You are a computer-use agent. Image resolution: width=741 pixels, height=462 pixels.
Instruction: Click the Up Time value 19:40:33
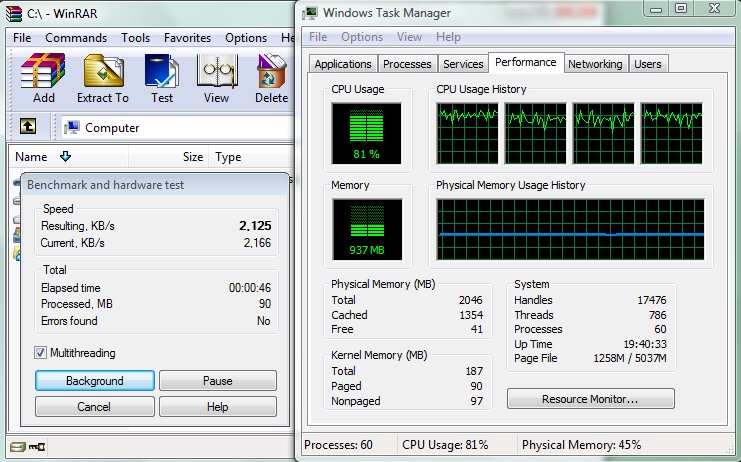[x=645, y=344]
